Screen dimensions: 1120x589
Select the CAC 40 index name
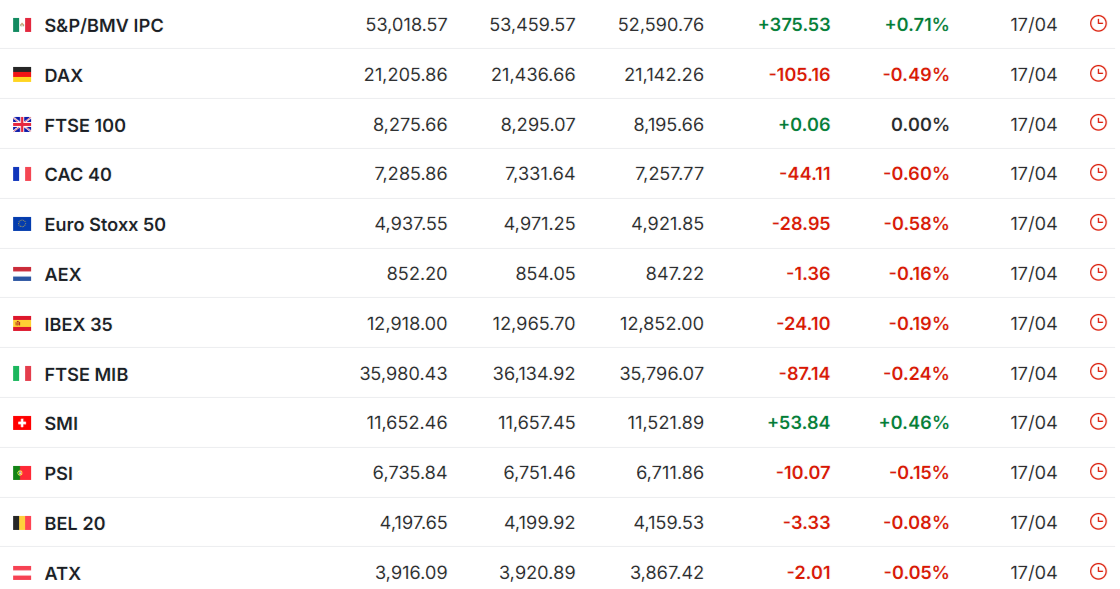(x=78, y=175)
